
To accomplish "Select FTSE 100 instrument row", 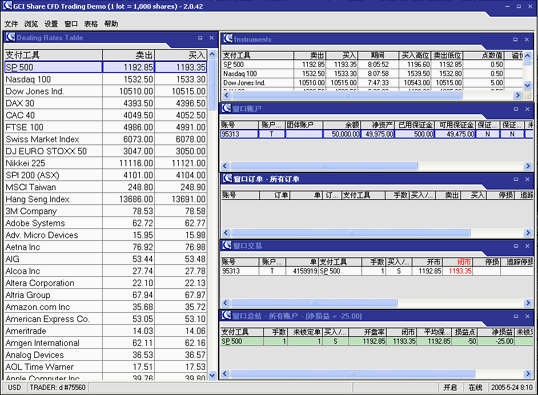I will (x=106, y=127).
